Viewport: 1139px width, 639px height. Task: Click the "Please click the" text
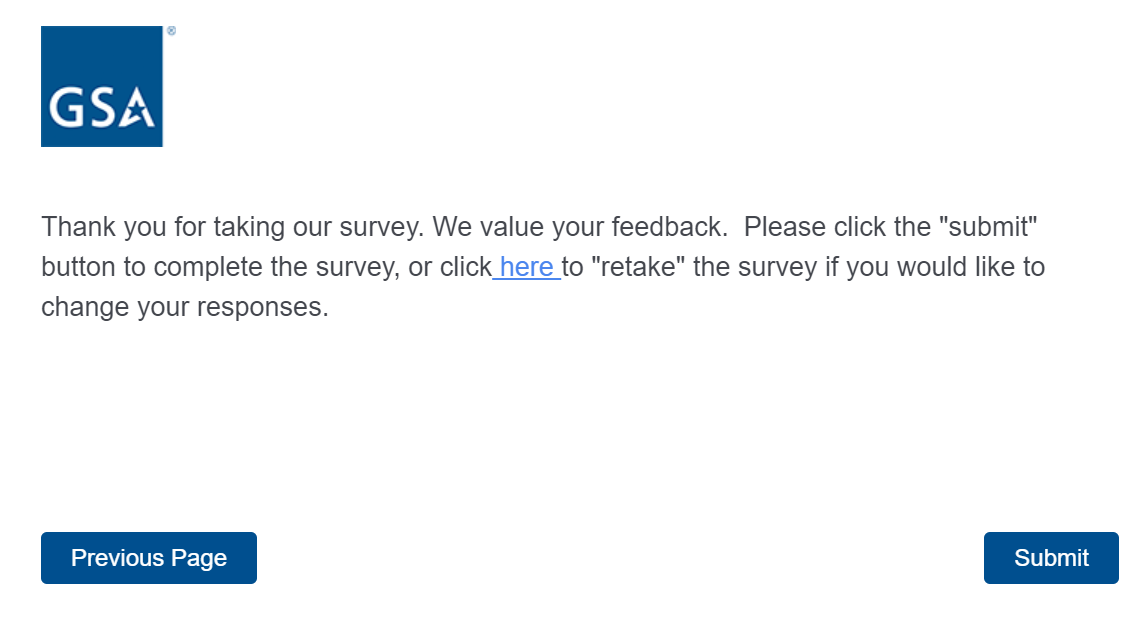click(x=823, y=227)
